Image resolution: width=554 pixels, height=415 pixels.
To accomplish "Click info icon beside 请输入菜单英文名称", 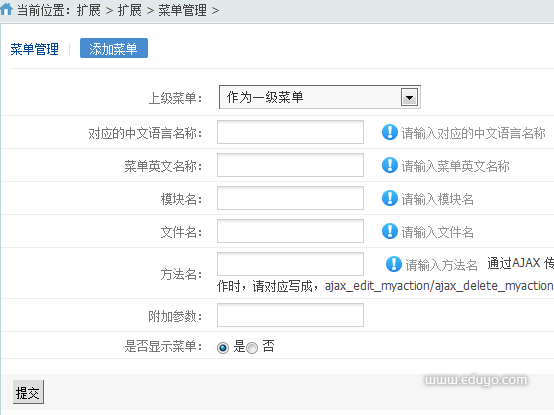I will [390, 165].
